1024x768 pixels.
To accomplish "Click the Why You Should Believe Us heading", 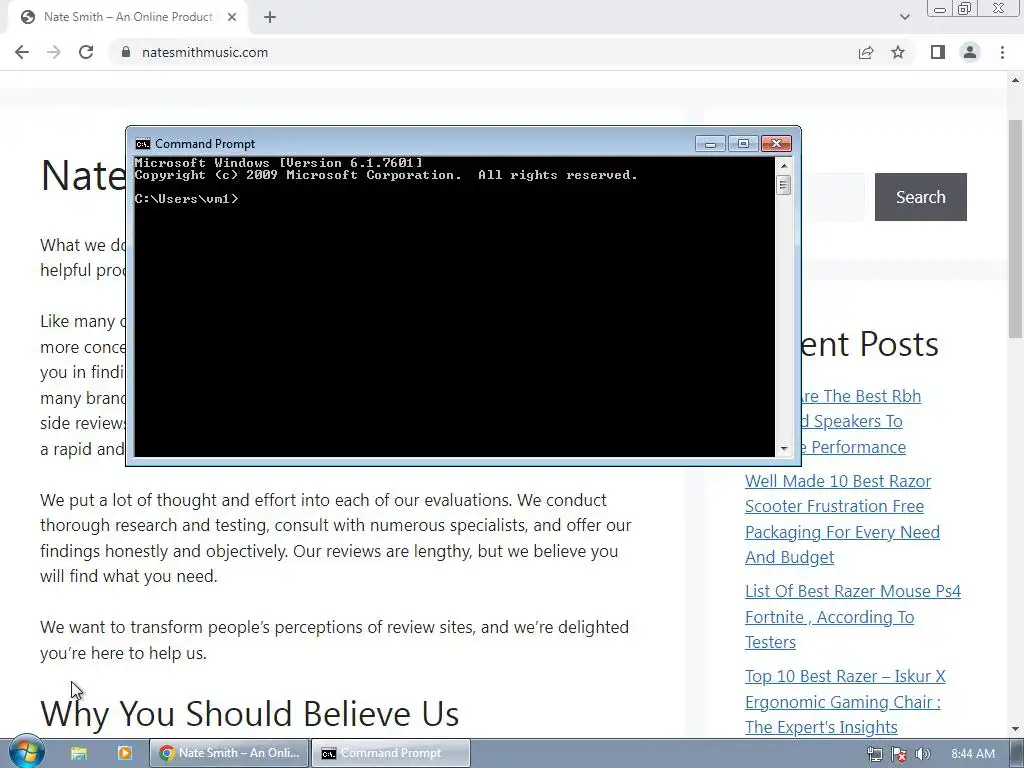I will [249, 713].
